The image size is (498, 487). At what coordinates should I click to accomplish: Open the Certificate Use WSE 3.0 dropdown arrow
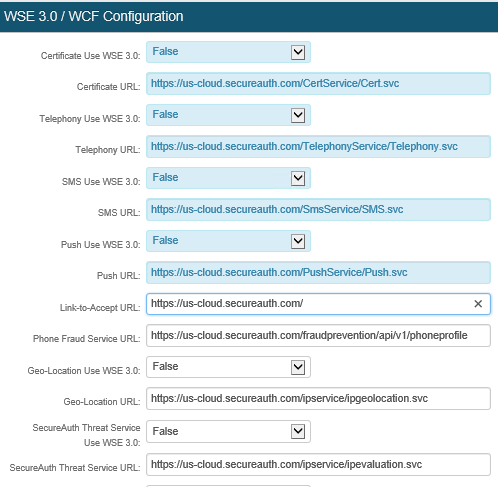(x=298, y=52)
